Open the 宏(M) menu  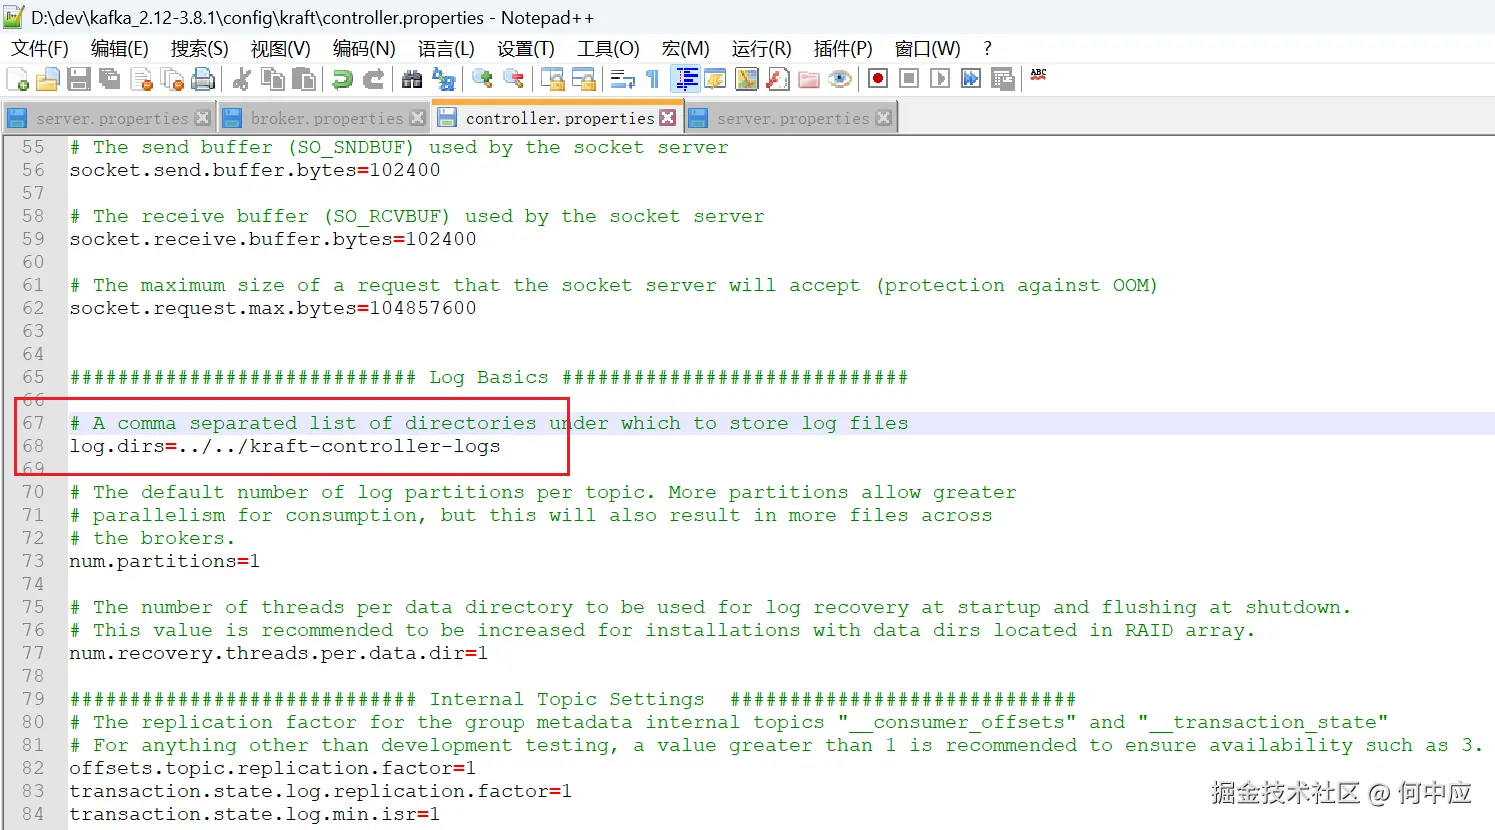(685, 48)
